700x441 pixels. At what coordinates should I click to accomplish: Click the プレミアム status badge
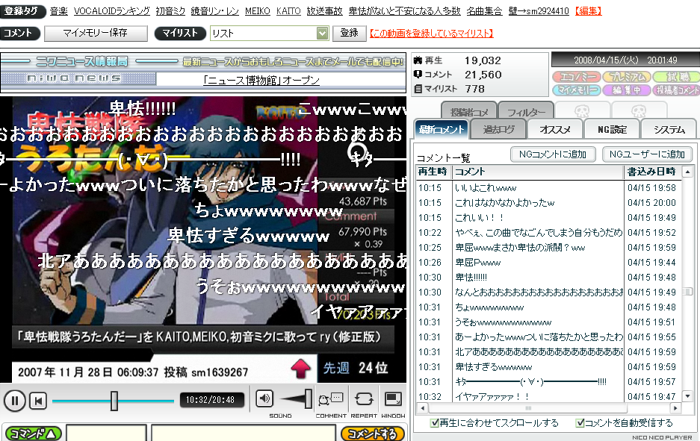[x=627, y=77]
